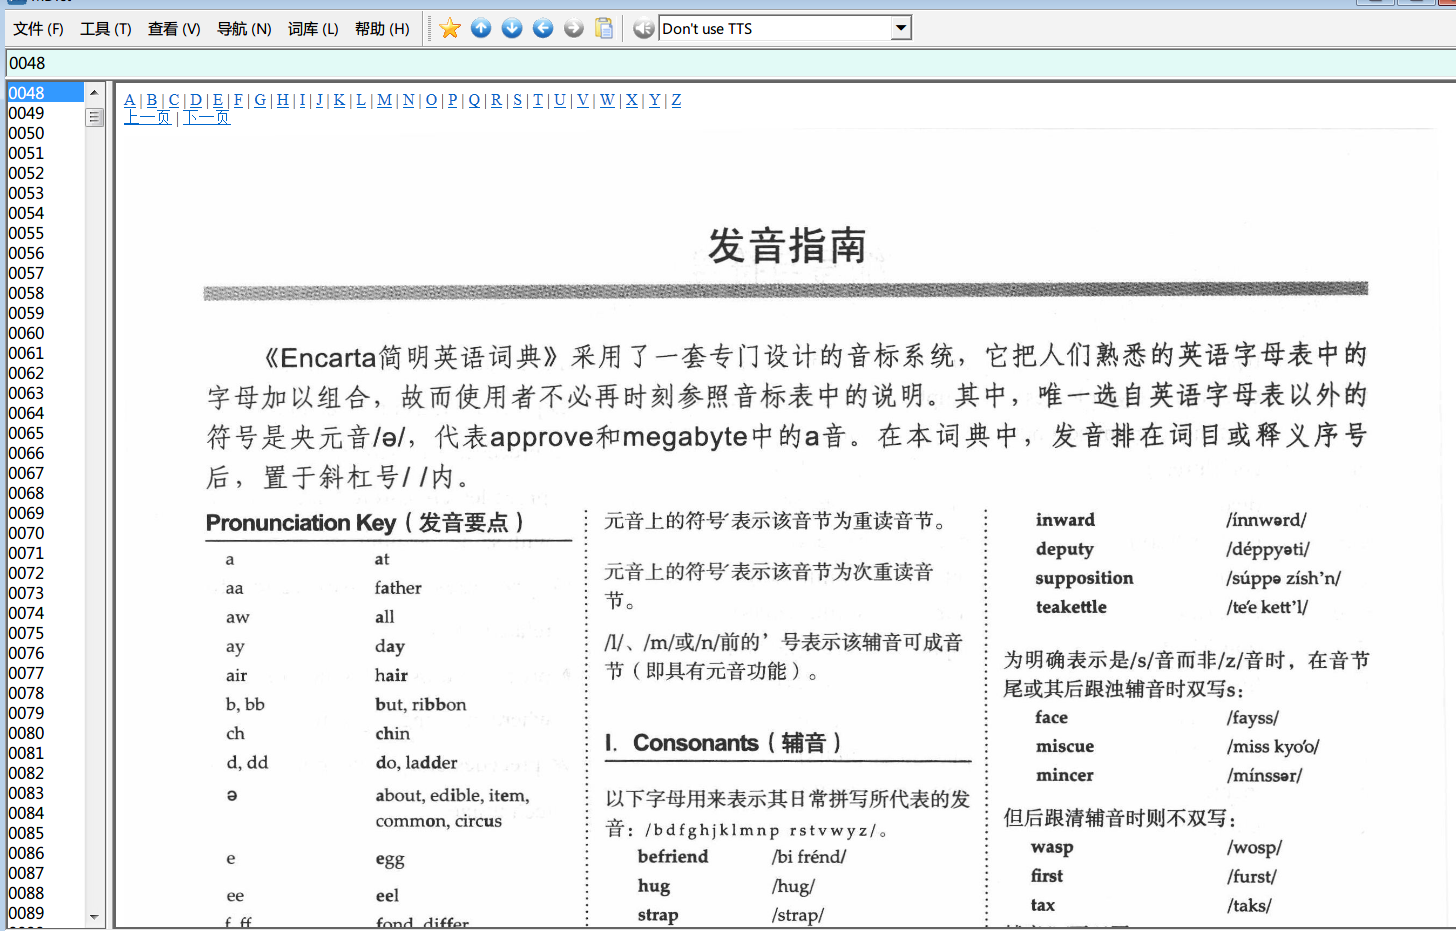Click the clipboard paste icon
Viewport: 1456px width, 931px height.
pos(604,28)
